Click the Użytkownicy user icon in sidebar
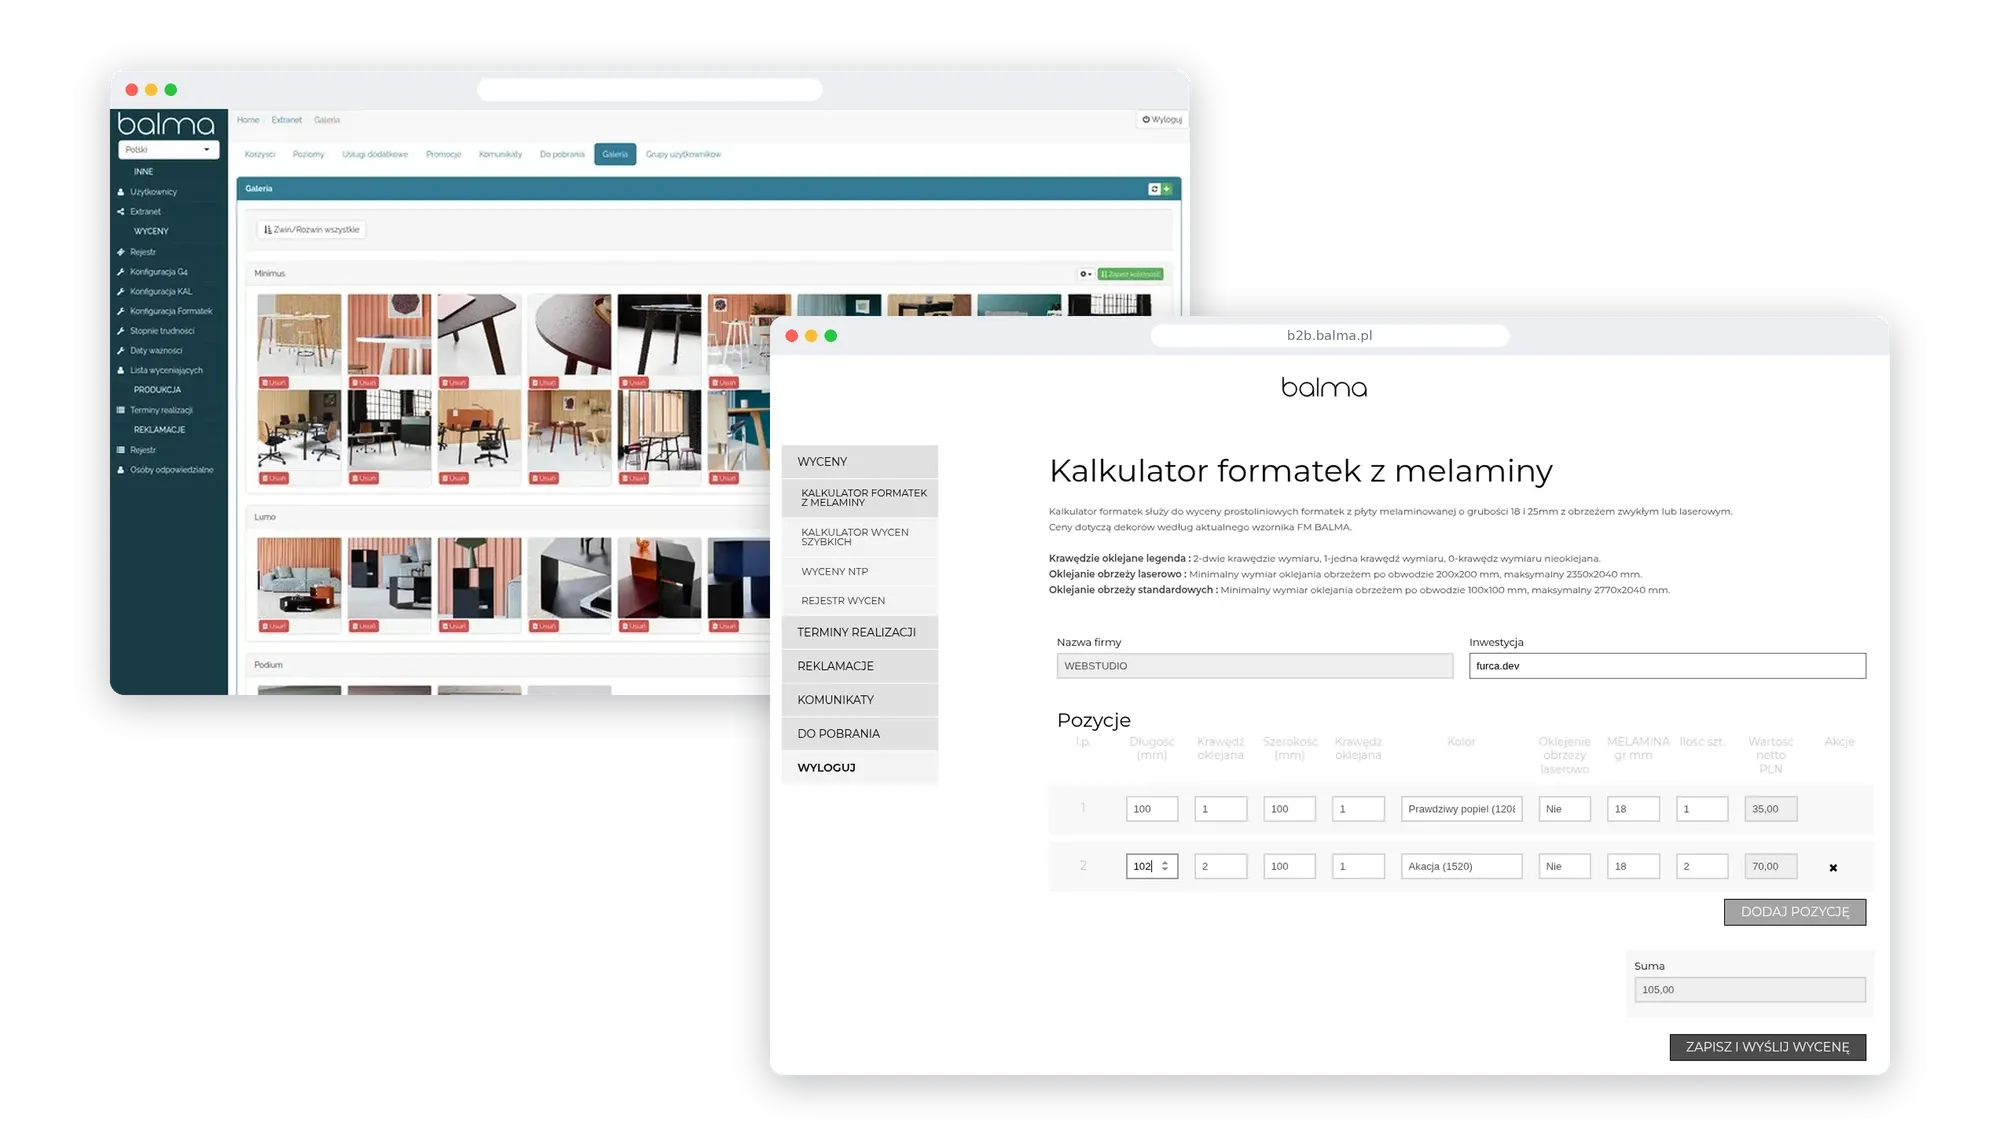 [121, 192]
